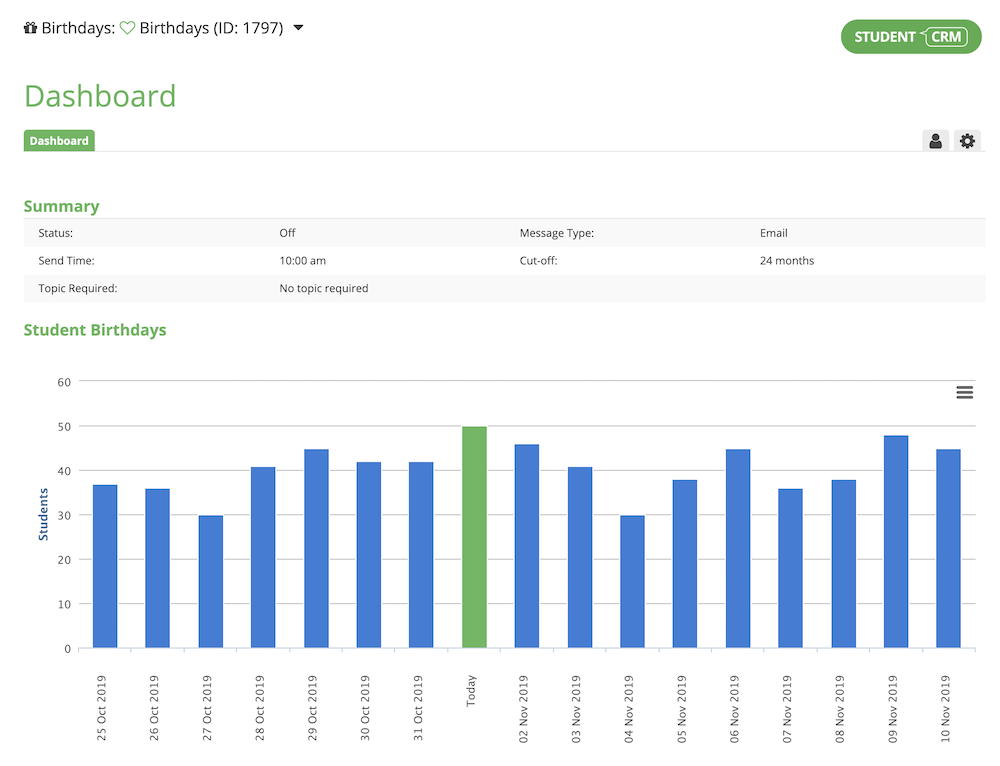Collapse the Summary section heading
The height and width of the screenshot is (766, 1000).
61,206
